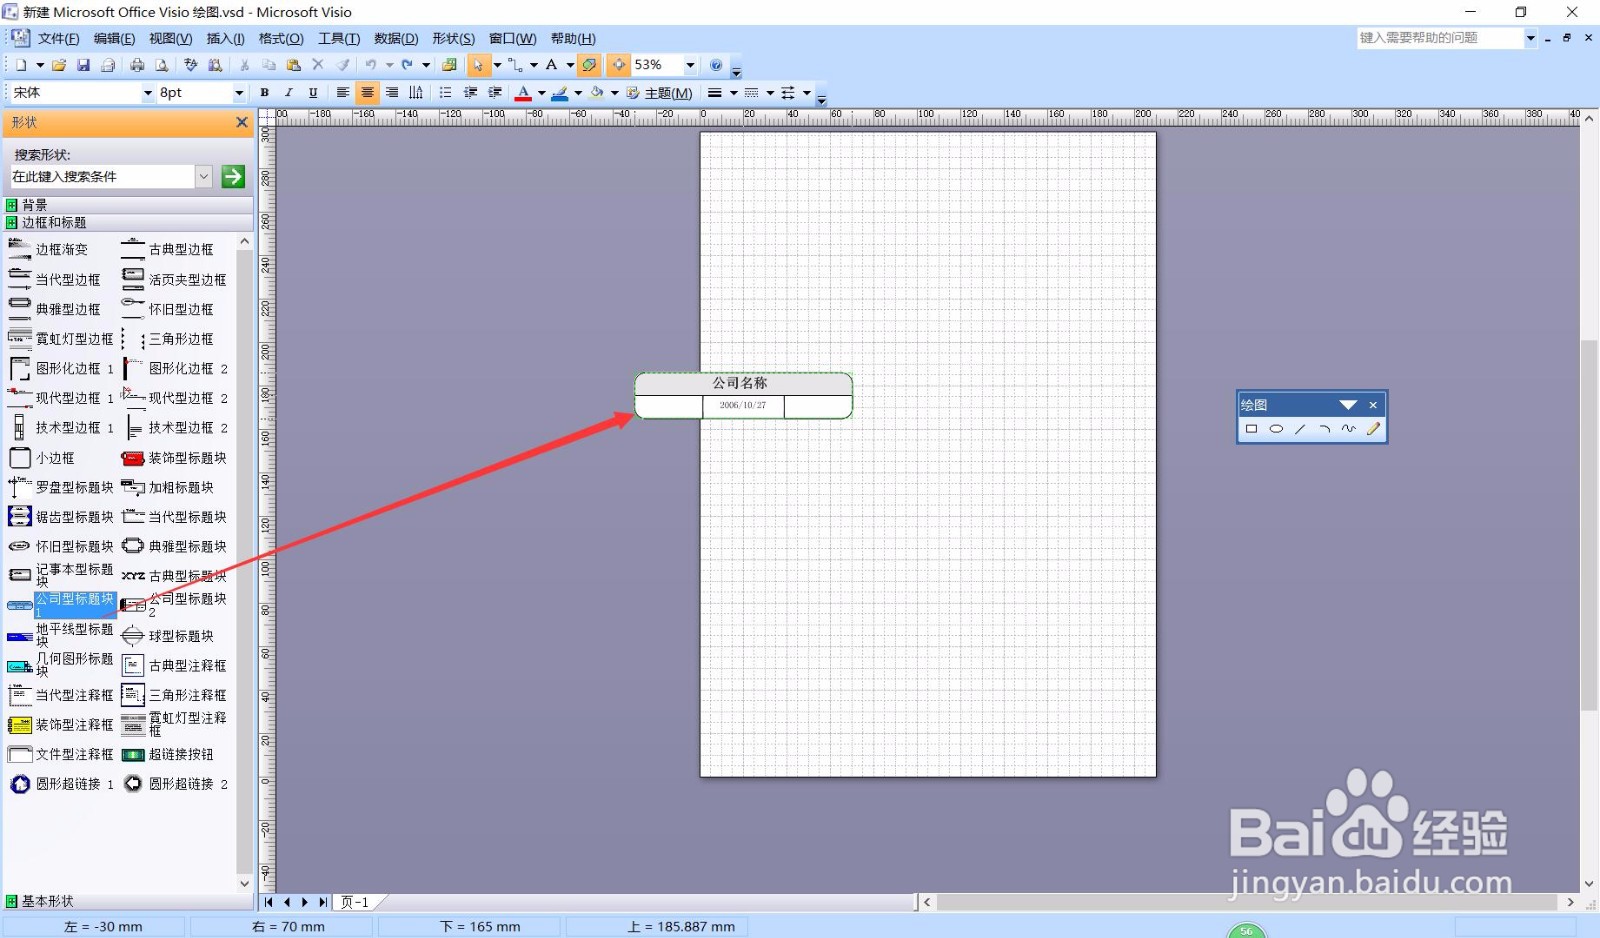Select the Pencil tool in 绘图 toolbar
The height and width of the screenshot is (938, 1600).
(1373, 429)
